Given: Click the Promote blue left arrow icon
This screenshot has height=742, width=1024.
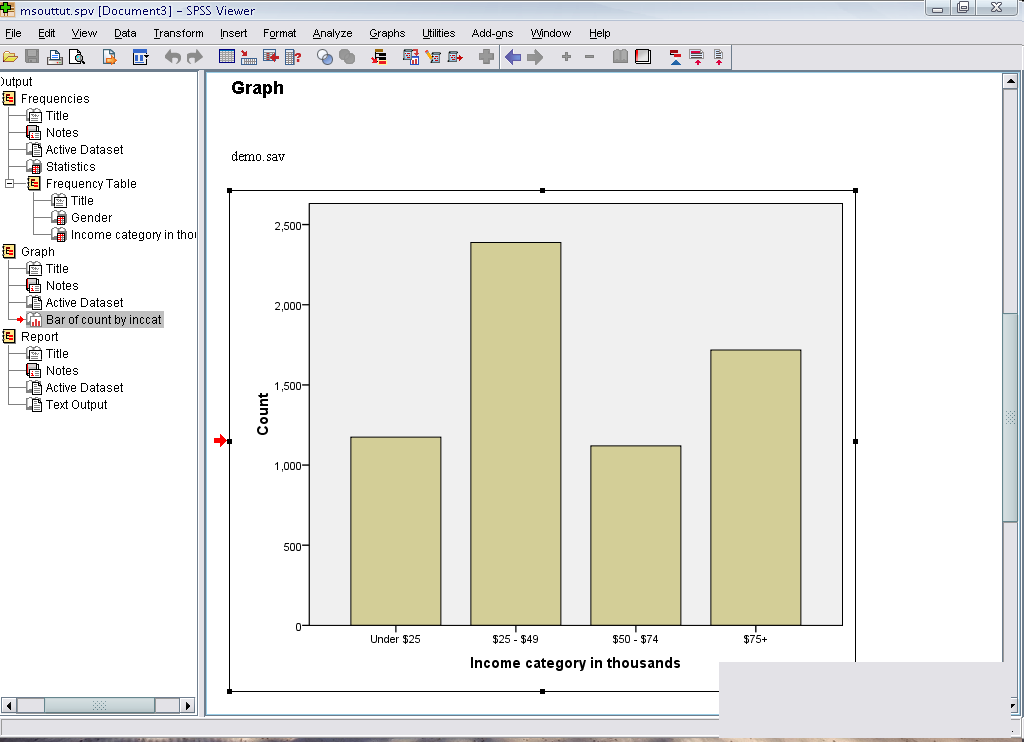Looking at the screenshot, I should (513, 57).
